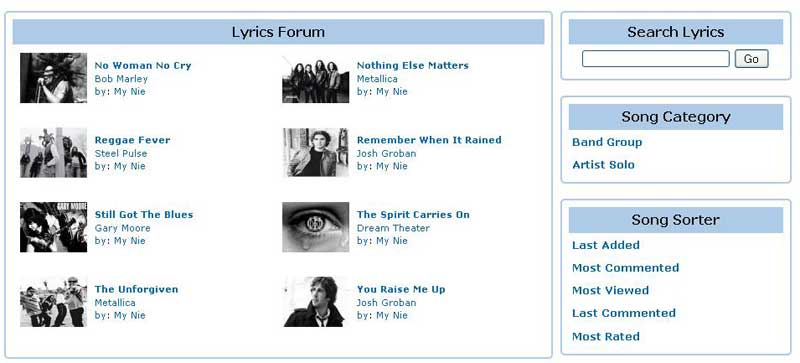This screenshot has height=363, width=800.
Task: Sort songs by Most Viewed
Action: [x=610, y=290]
